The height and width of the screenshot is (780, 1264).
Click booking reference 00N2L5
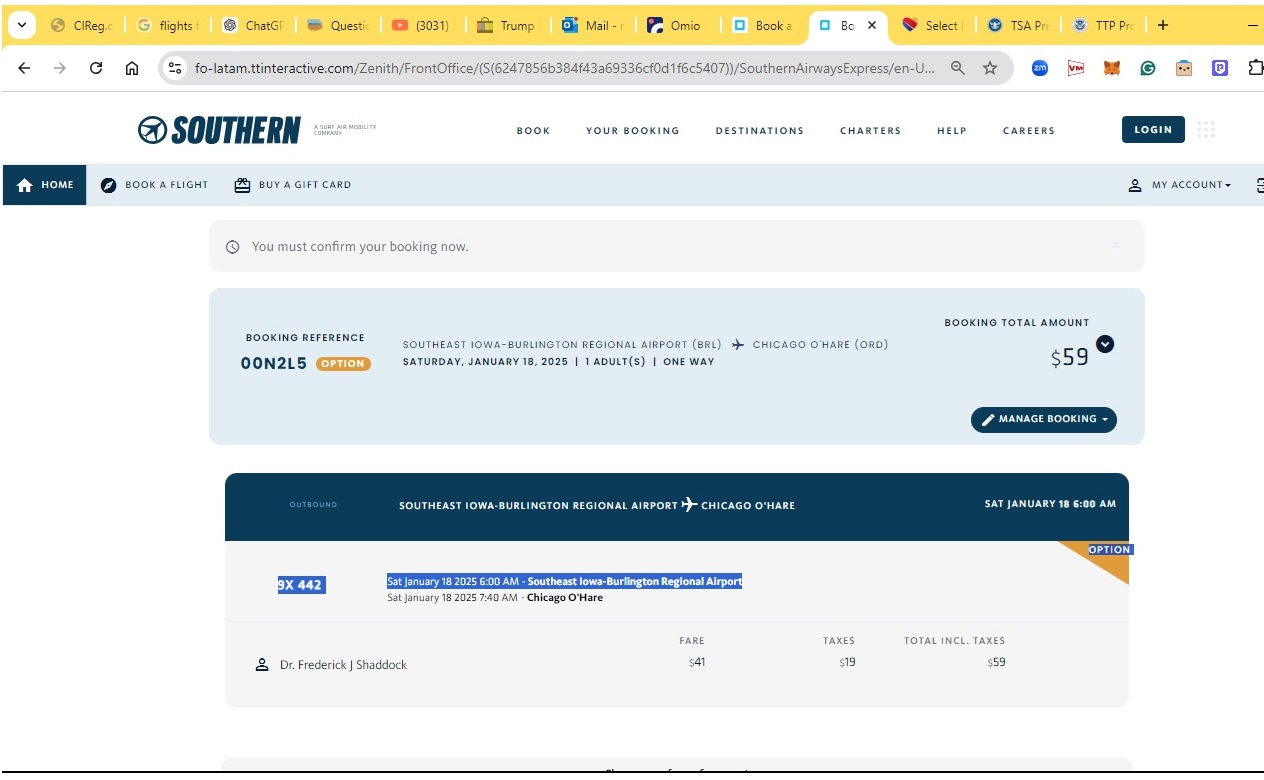pyautogui.click(x=274, y=364)
